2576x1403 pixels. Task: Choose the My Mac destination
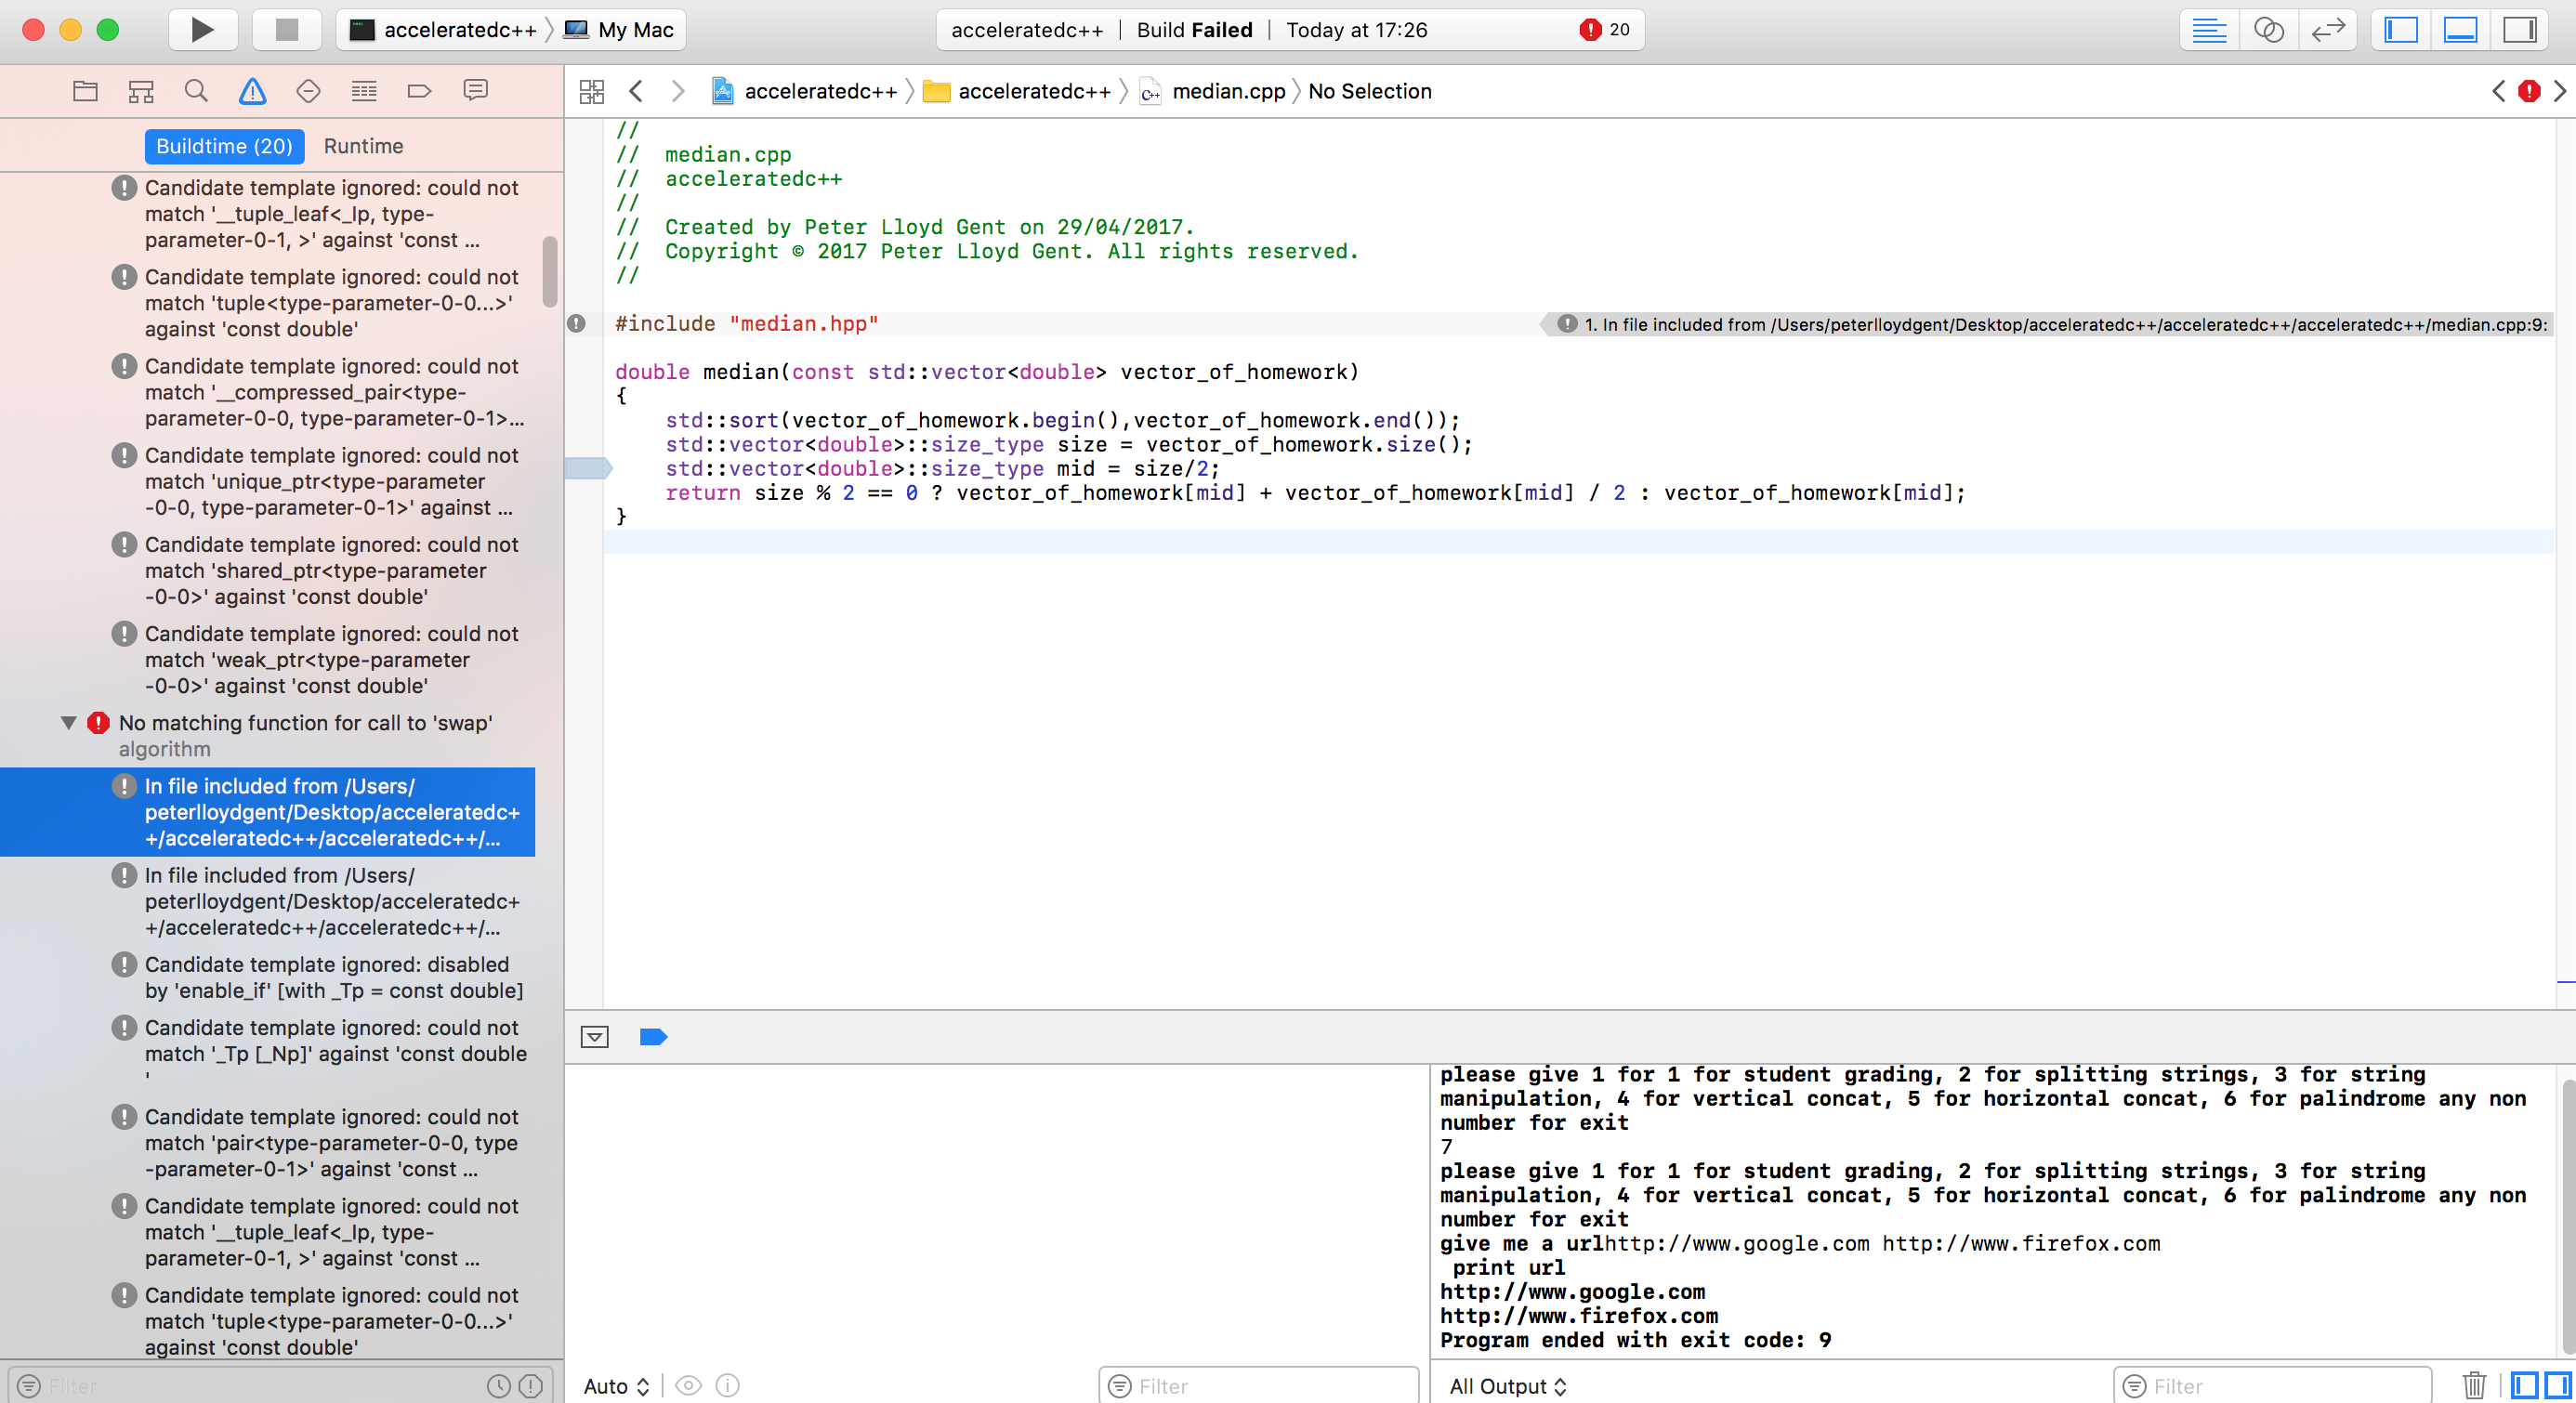point(619,30)
